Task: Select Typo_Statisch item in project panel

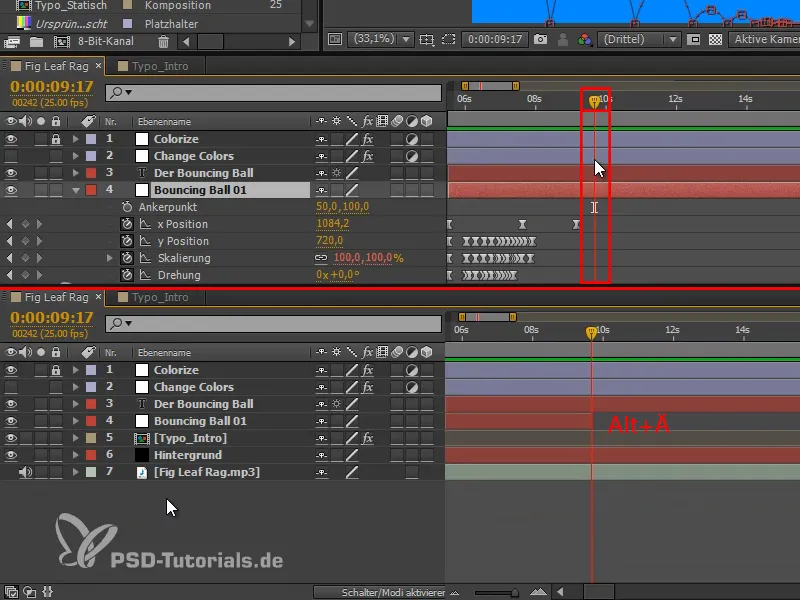Action: (x=70, y=6)
